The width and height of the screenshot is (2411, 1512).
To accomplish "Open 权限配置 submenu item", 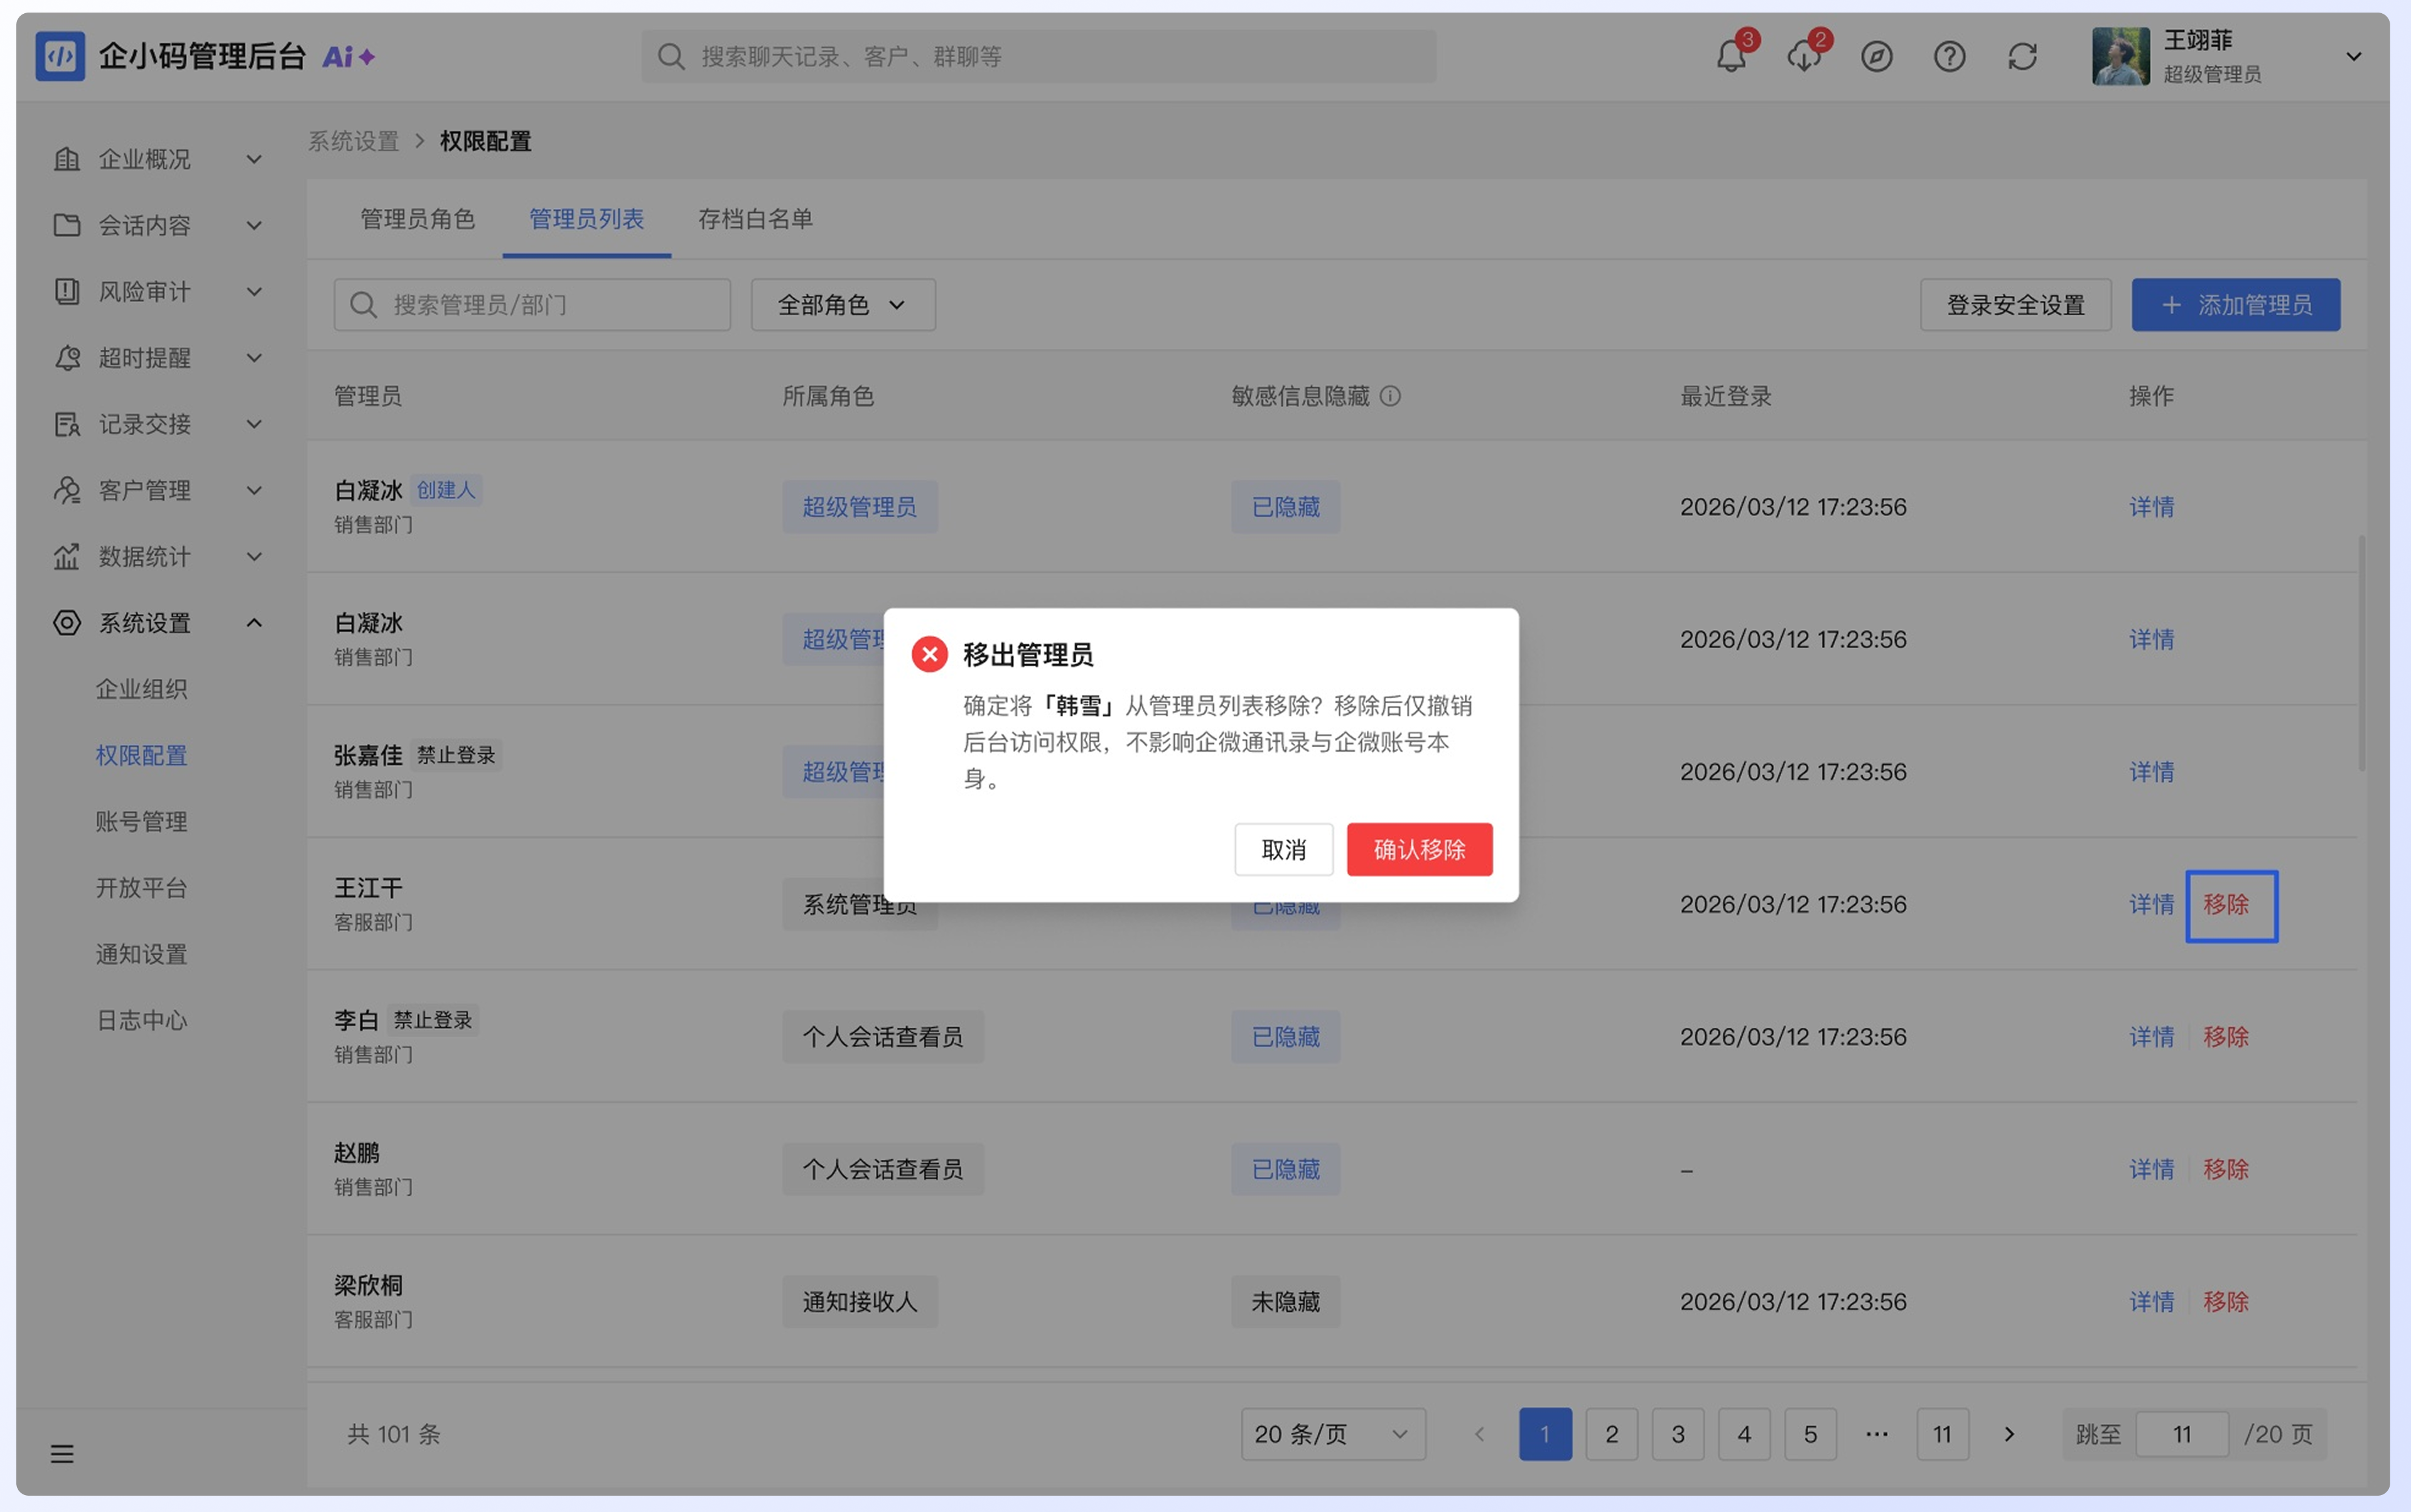I will coord(141,755).
